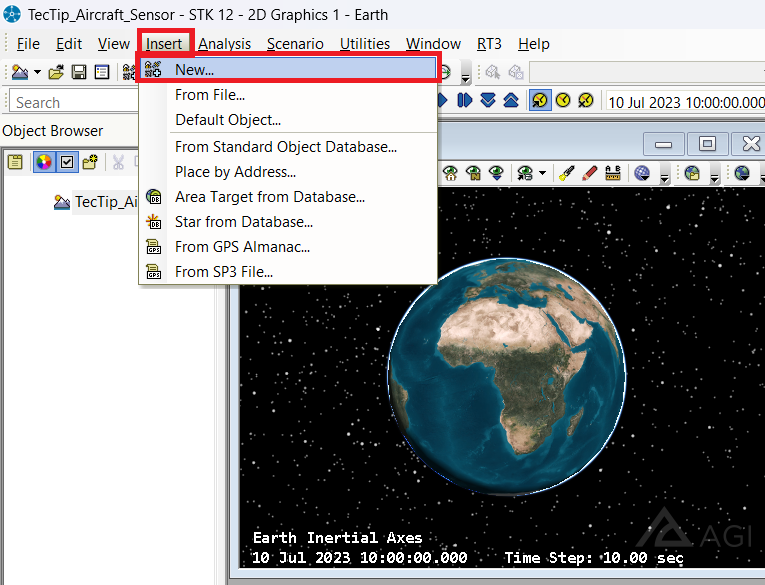Open the Insert menu
Screen dimensions: 765x585
pyautogui.click(x=164, y=44)
